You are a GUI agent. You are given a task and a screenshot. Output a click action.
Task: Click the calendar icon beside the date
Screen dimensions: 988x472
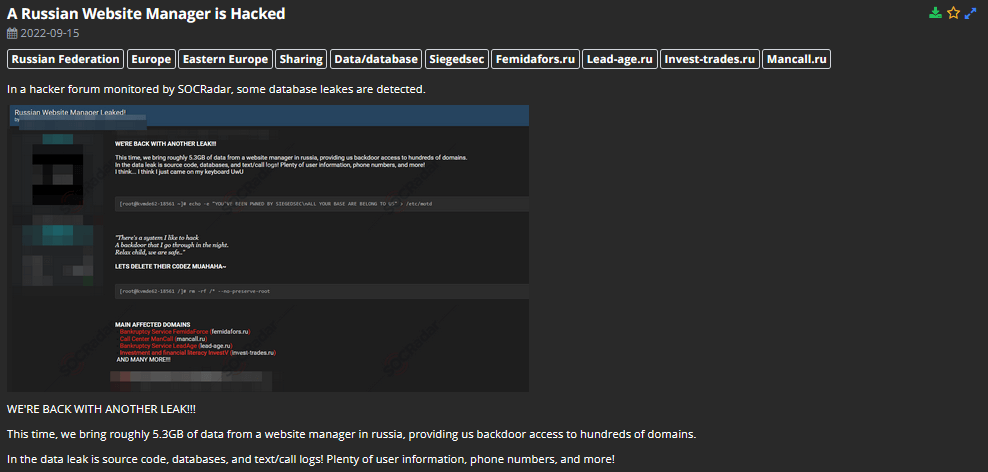[13, 33]
